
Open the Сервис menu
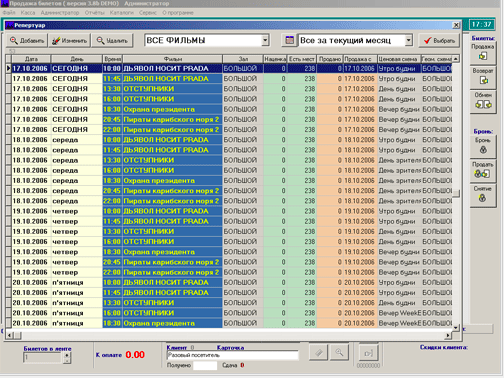(148, 13)
